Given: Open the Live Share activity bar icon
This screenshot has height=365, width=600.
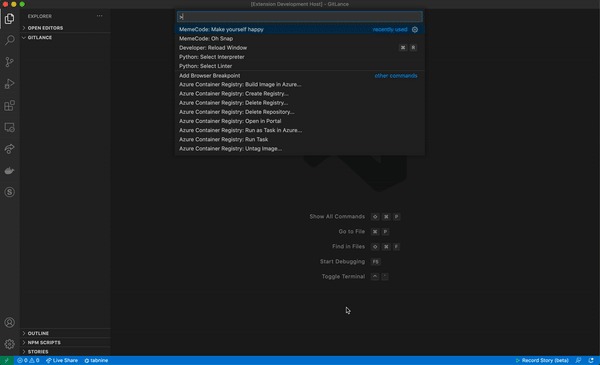Looking at the screenshot, I should click(10, 149).
